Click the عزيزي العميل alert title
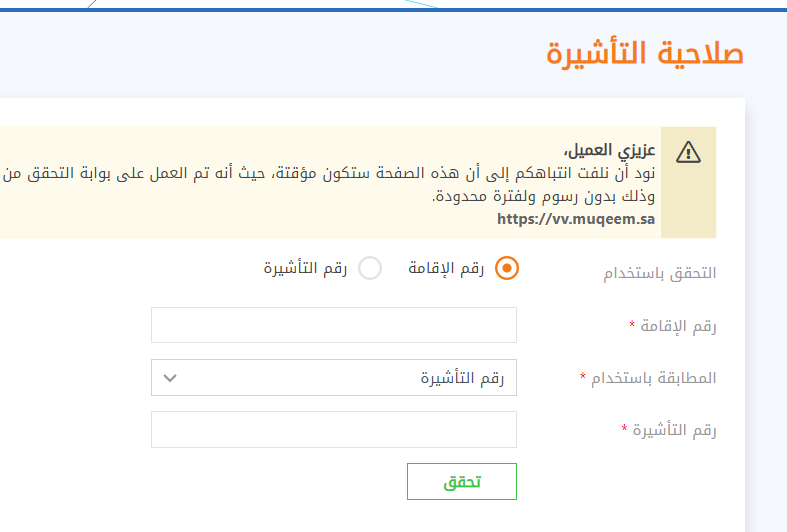 click(610, 150)
